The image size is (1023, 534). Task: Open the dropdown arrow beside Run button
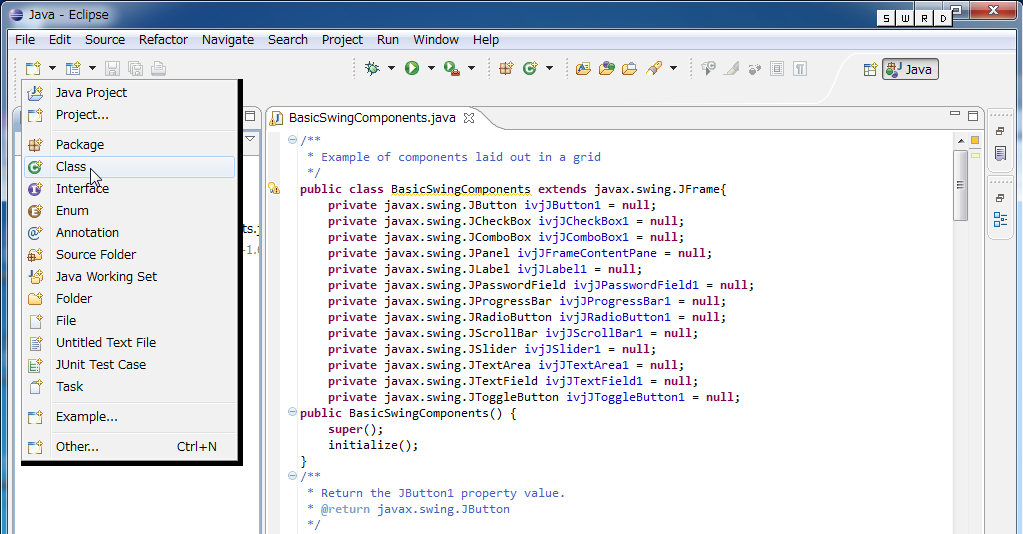431,68
